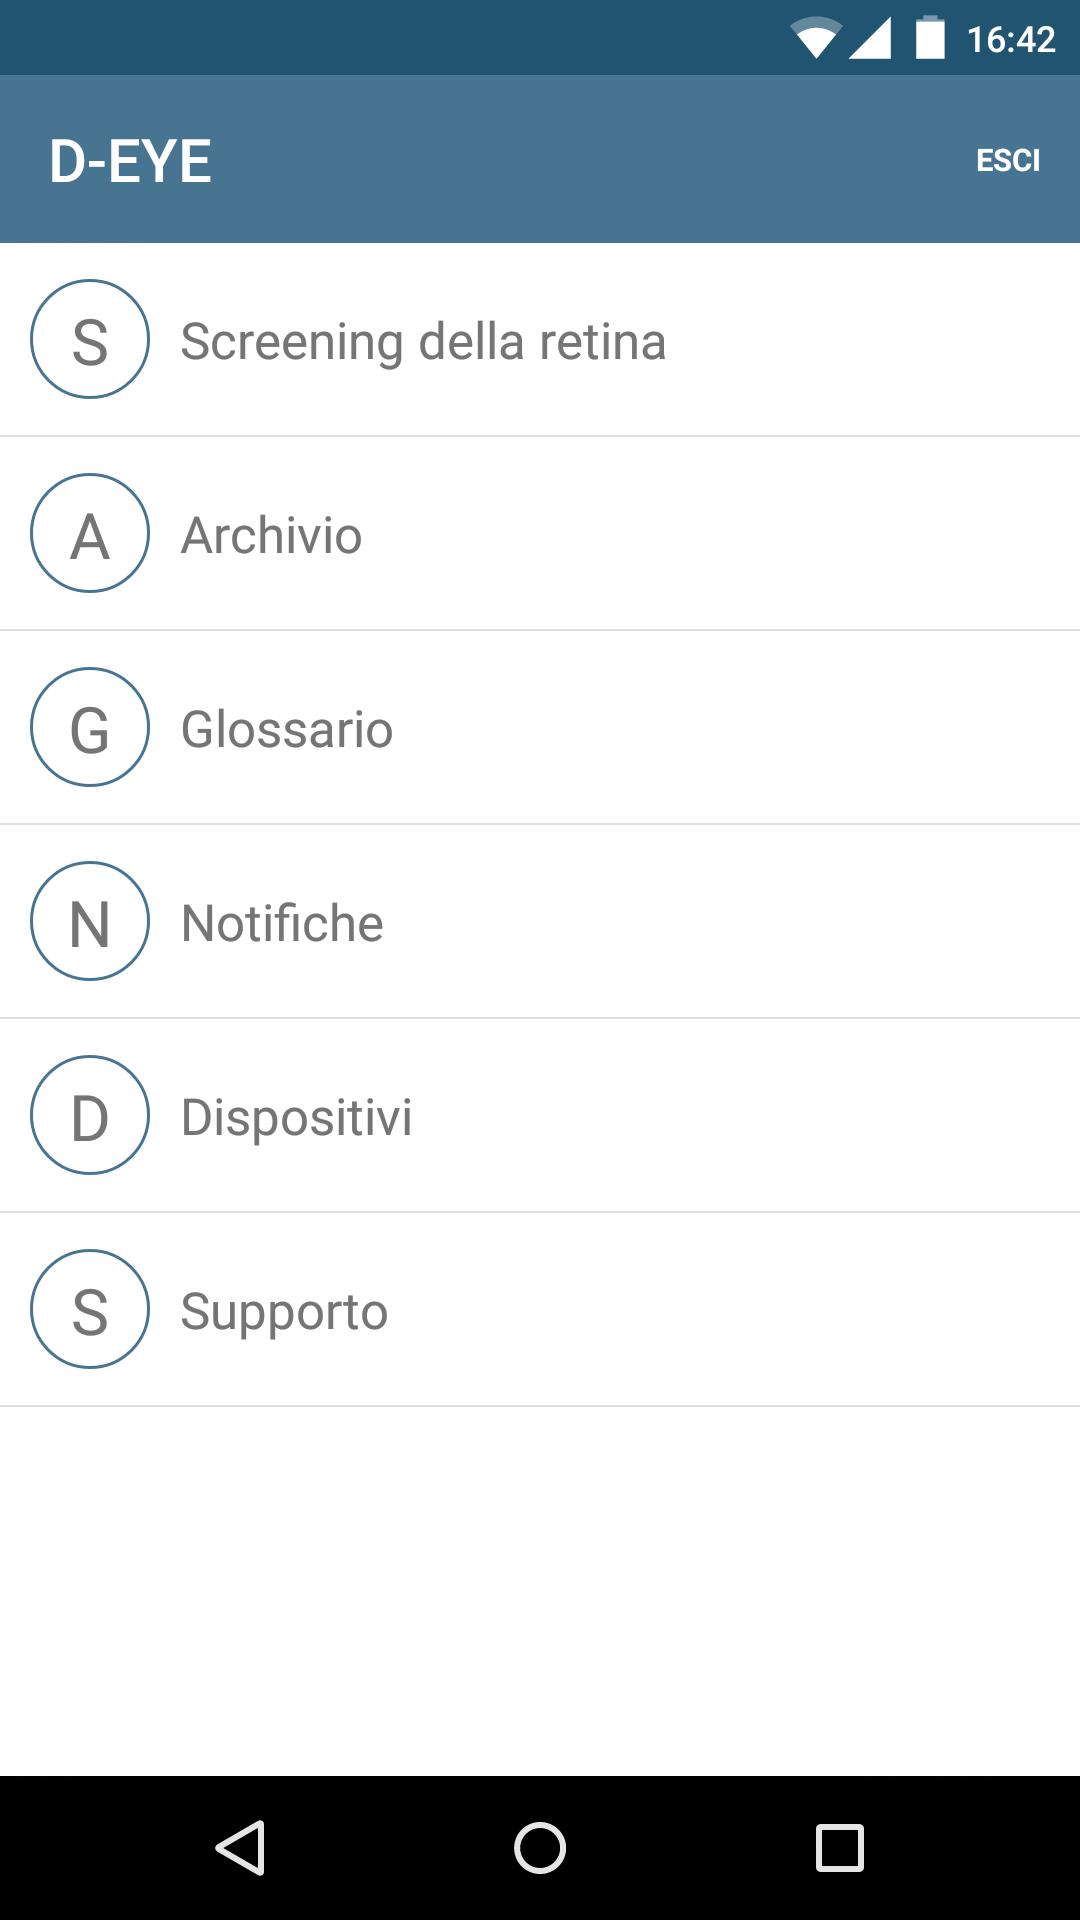Open the Supporto list item

click(284, 1311)
